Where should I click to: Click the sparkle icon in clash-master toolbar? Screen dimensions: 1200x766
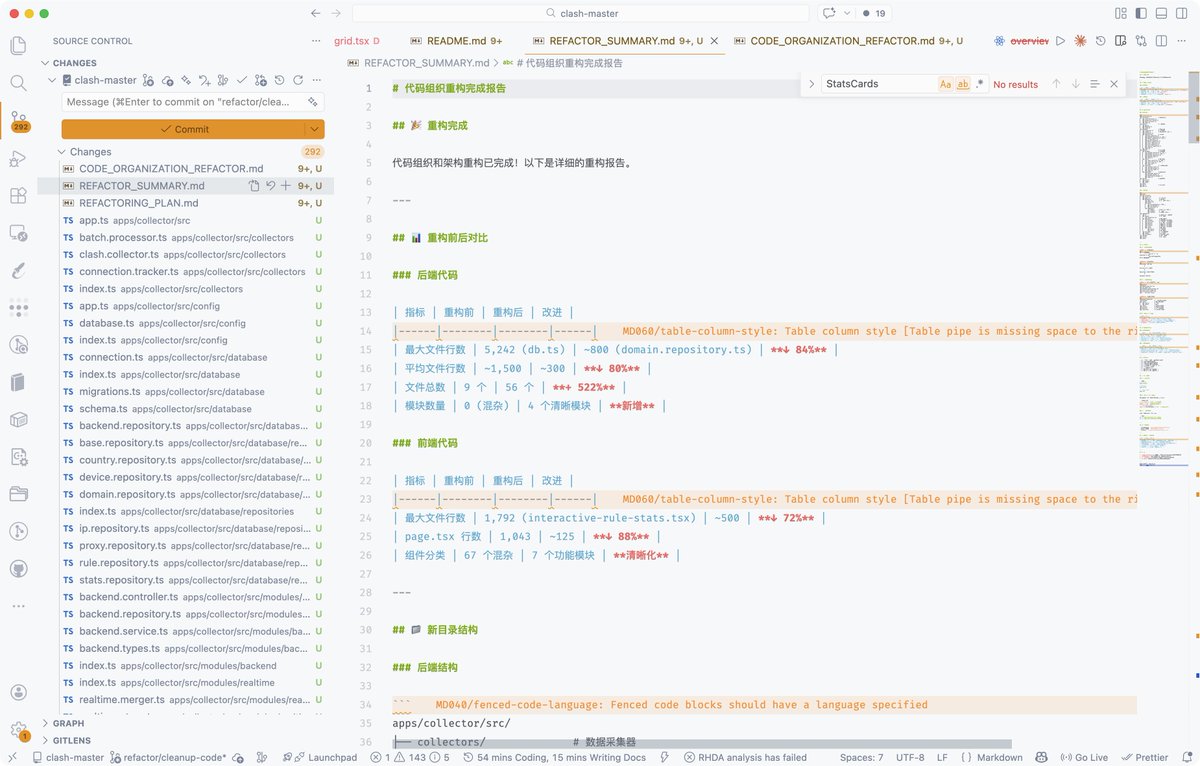[186, 80]
